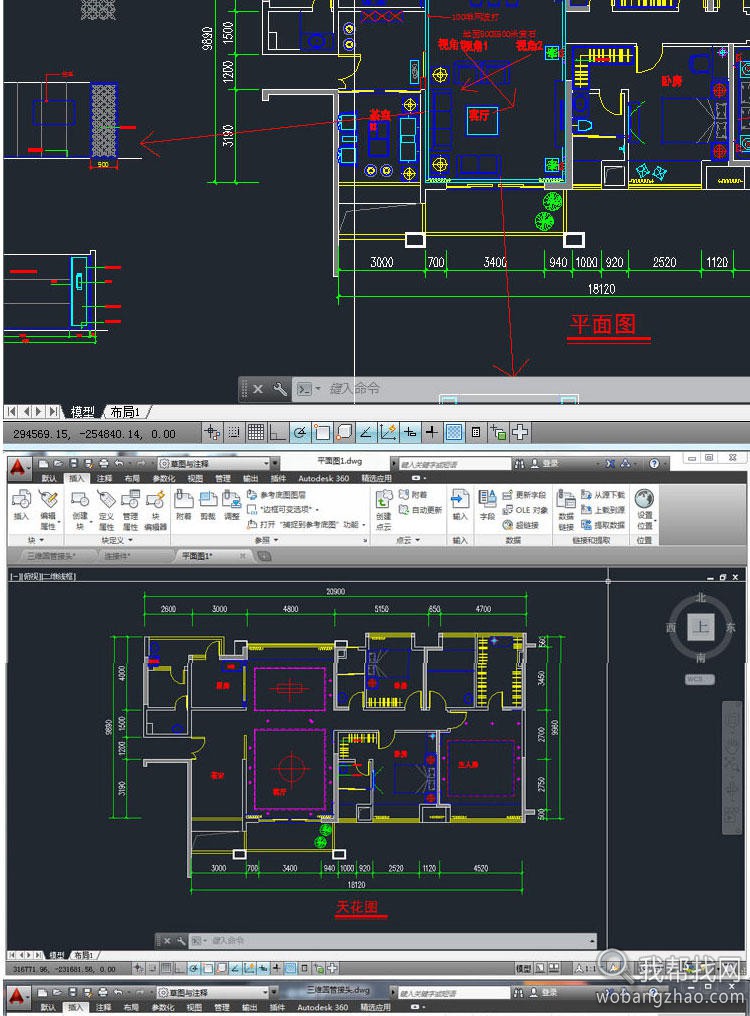
Task: Expand the 块定义 panel dropdown
Action: click(117, 540)
